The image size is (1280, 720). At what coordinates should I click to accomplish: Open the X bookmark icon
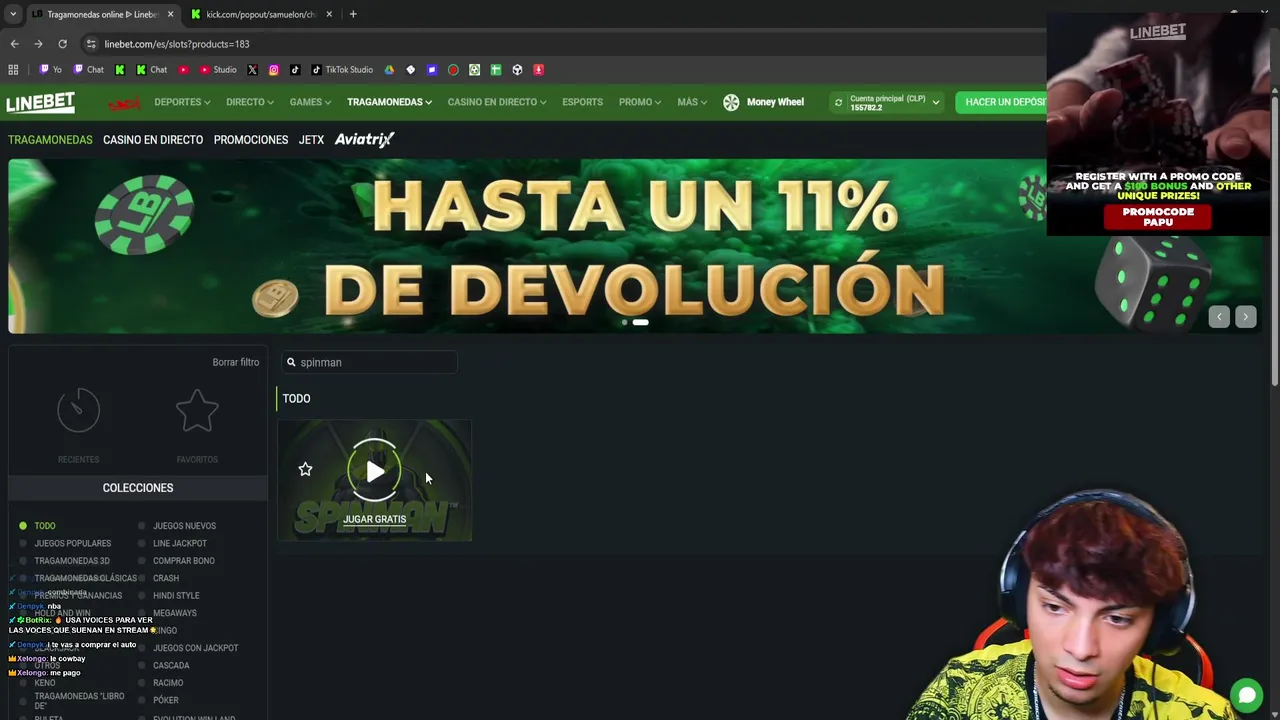pyautogui.click(x=252, y=70)
